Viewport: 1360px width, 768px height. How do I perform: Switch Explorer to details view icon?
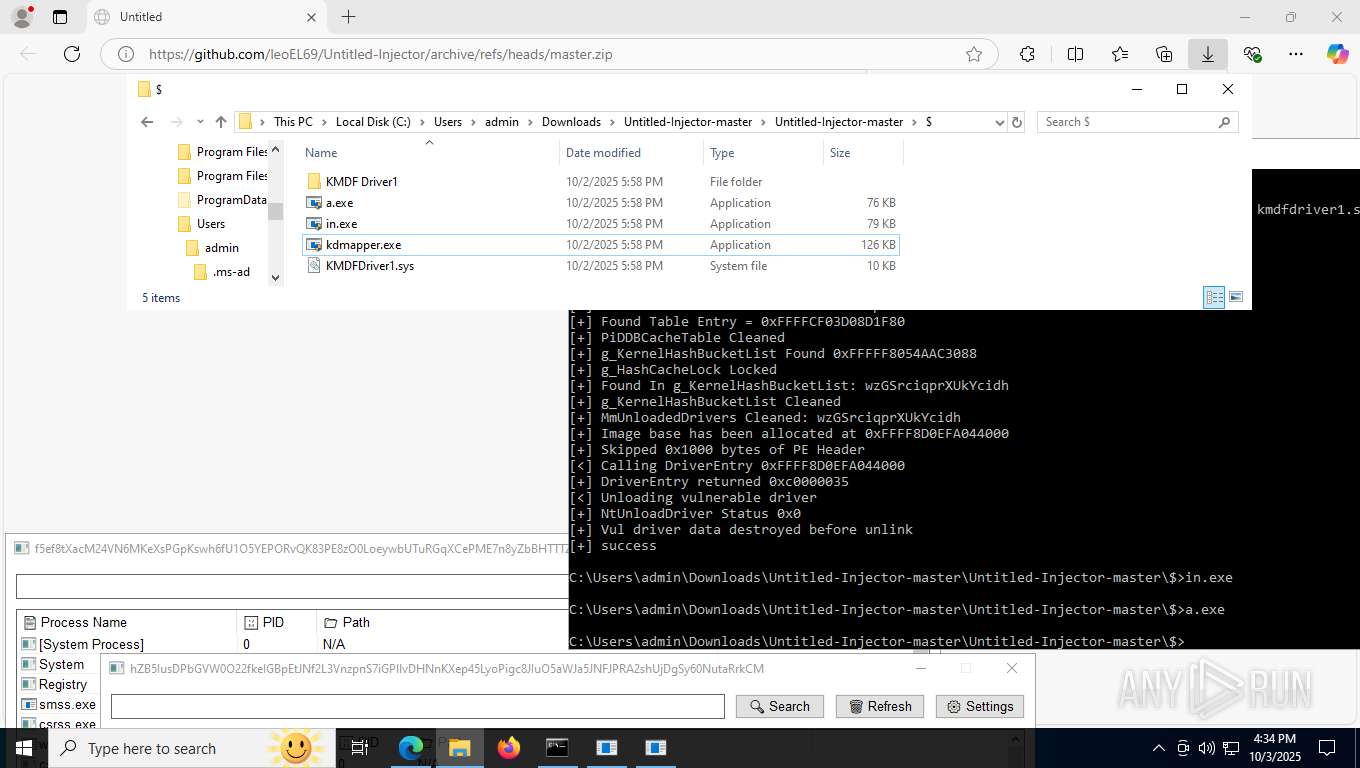coord(1214,297)
